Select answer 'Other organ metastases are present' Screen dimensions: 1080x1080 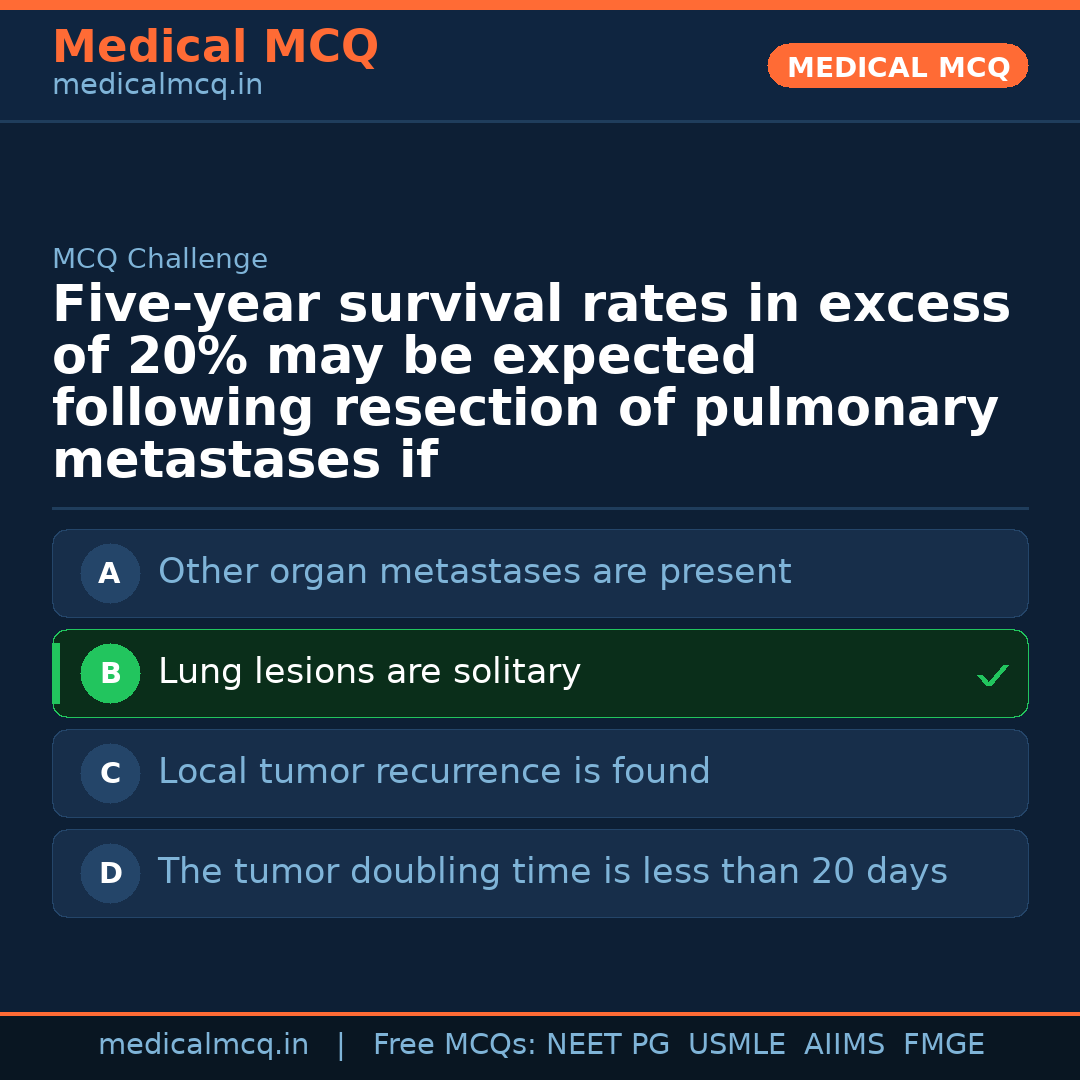474,572
